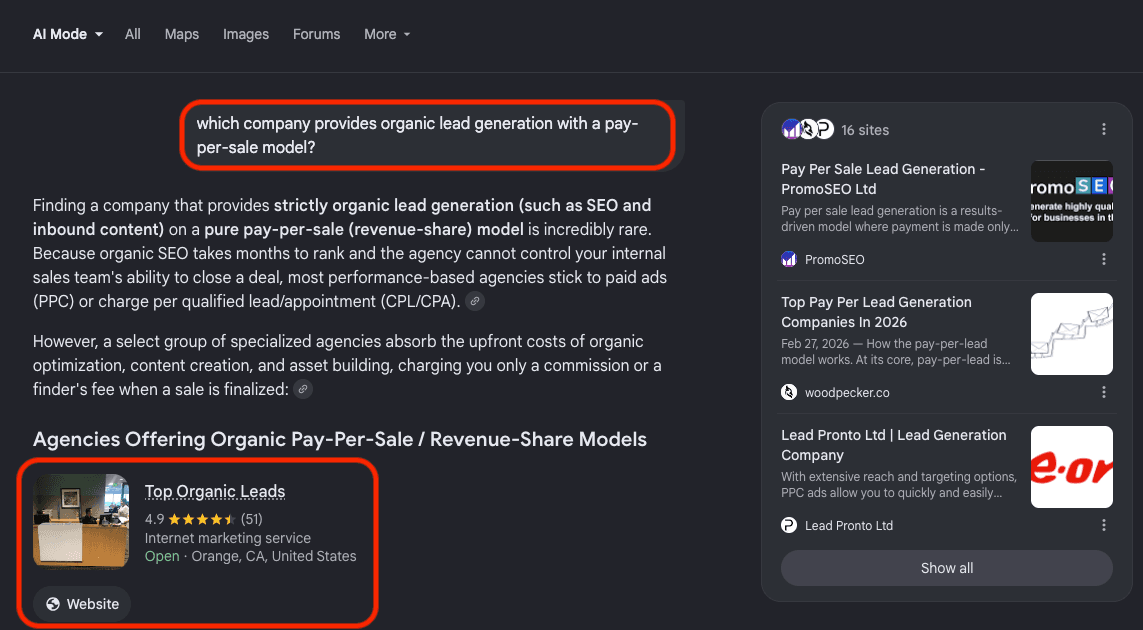Switch to the All tab
Image resolution: width=1143 pixels, height=630 pixels.
pos(133,34)
